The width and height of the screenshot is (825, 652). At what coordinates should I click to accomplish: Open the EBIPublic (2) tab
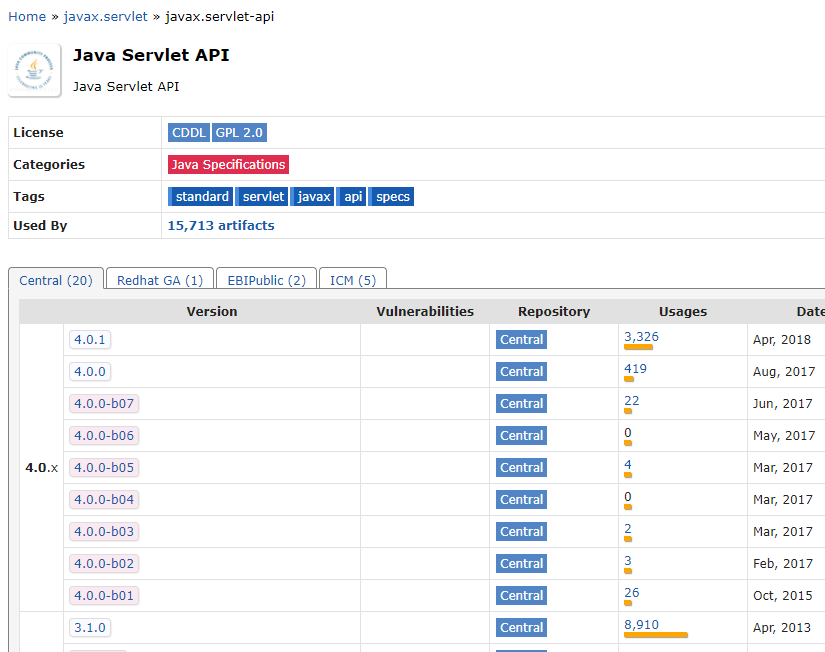click(267, 281)
